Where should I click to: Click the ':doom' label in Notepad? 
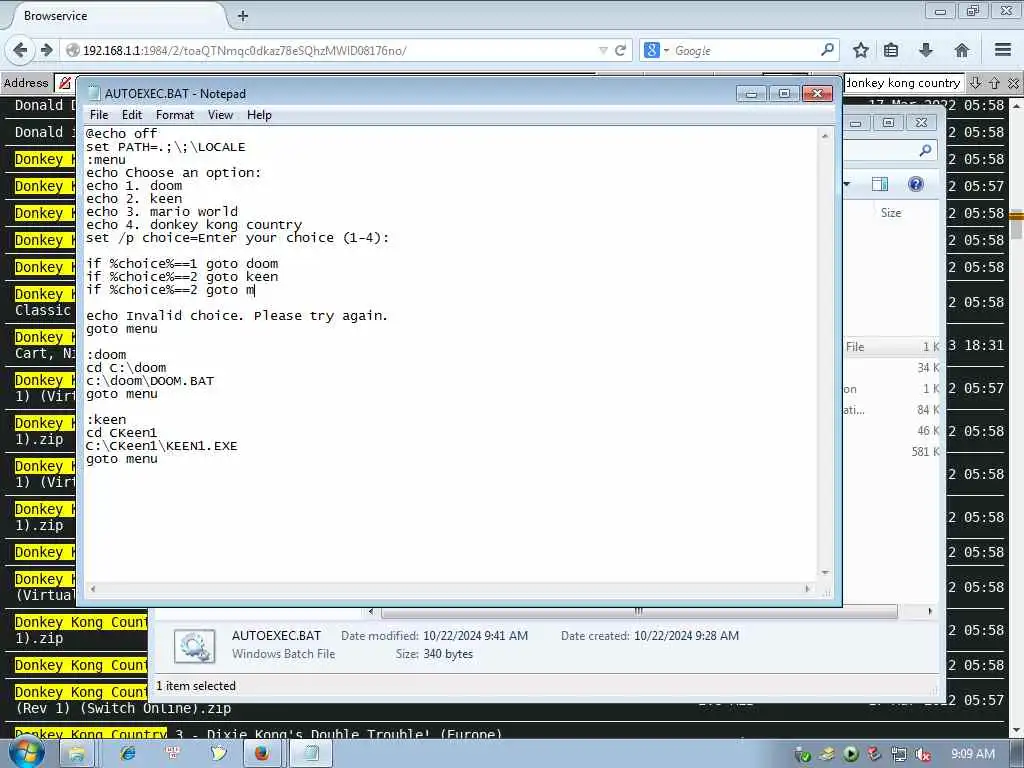[106, 355]
